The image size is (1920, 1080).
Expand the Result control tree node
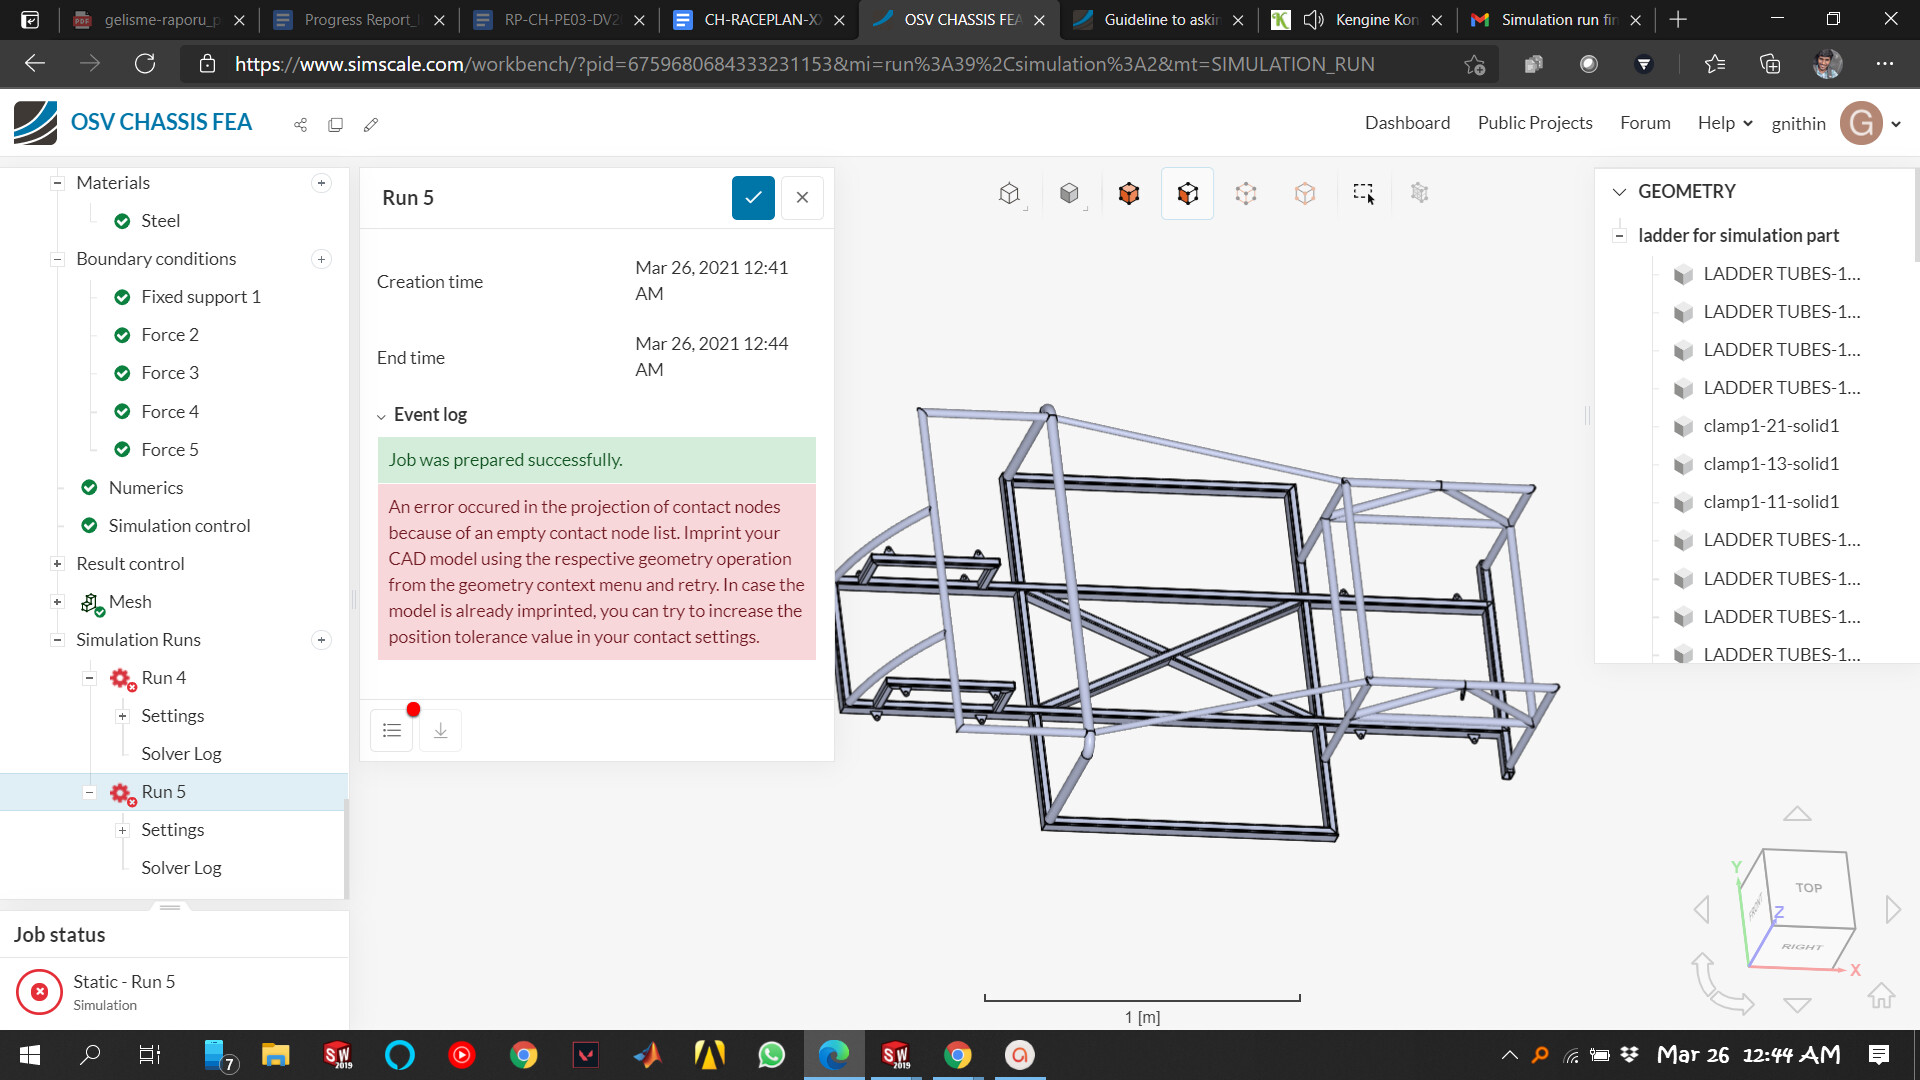pos(57,564)
